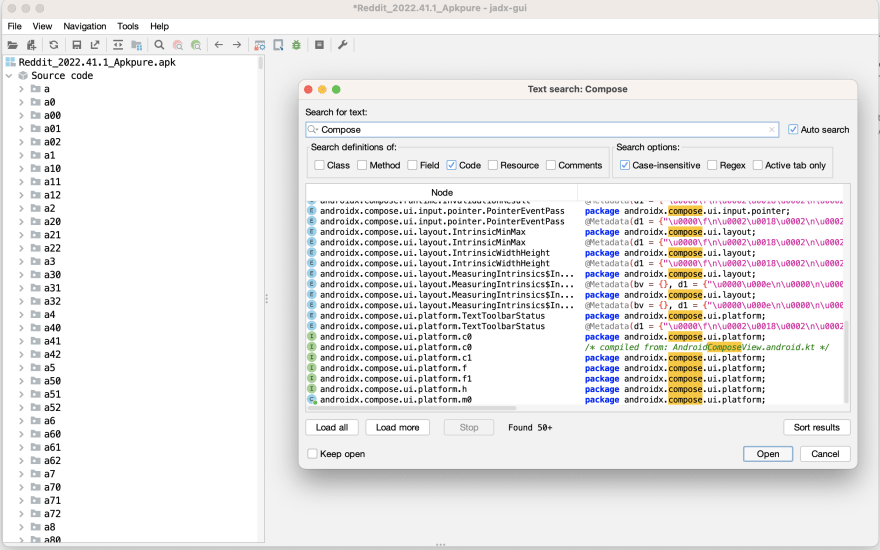880x550 pixels.
Task: Click the Open button in search dialog
Action: click(768, 454)
